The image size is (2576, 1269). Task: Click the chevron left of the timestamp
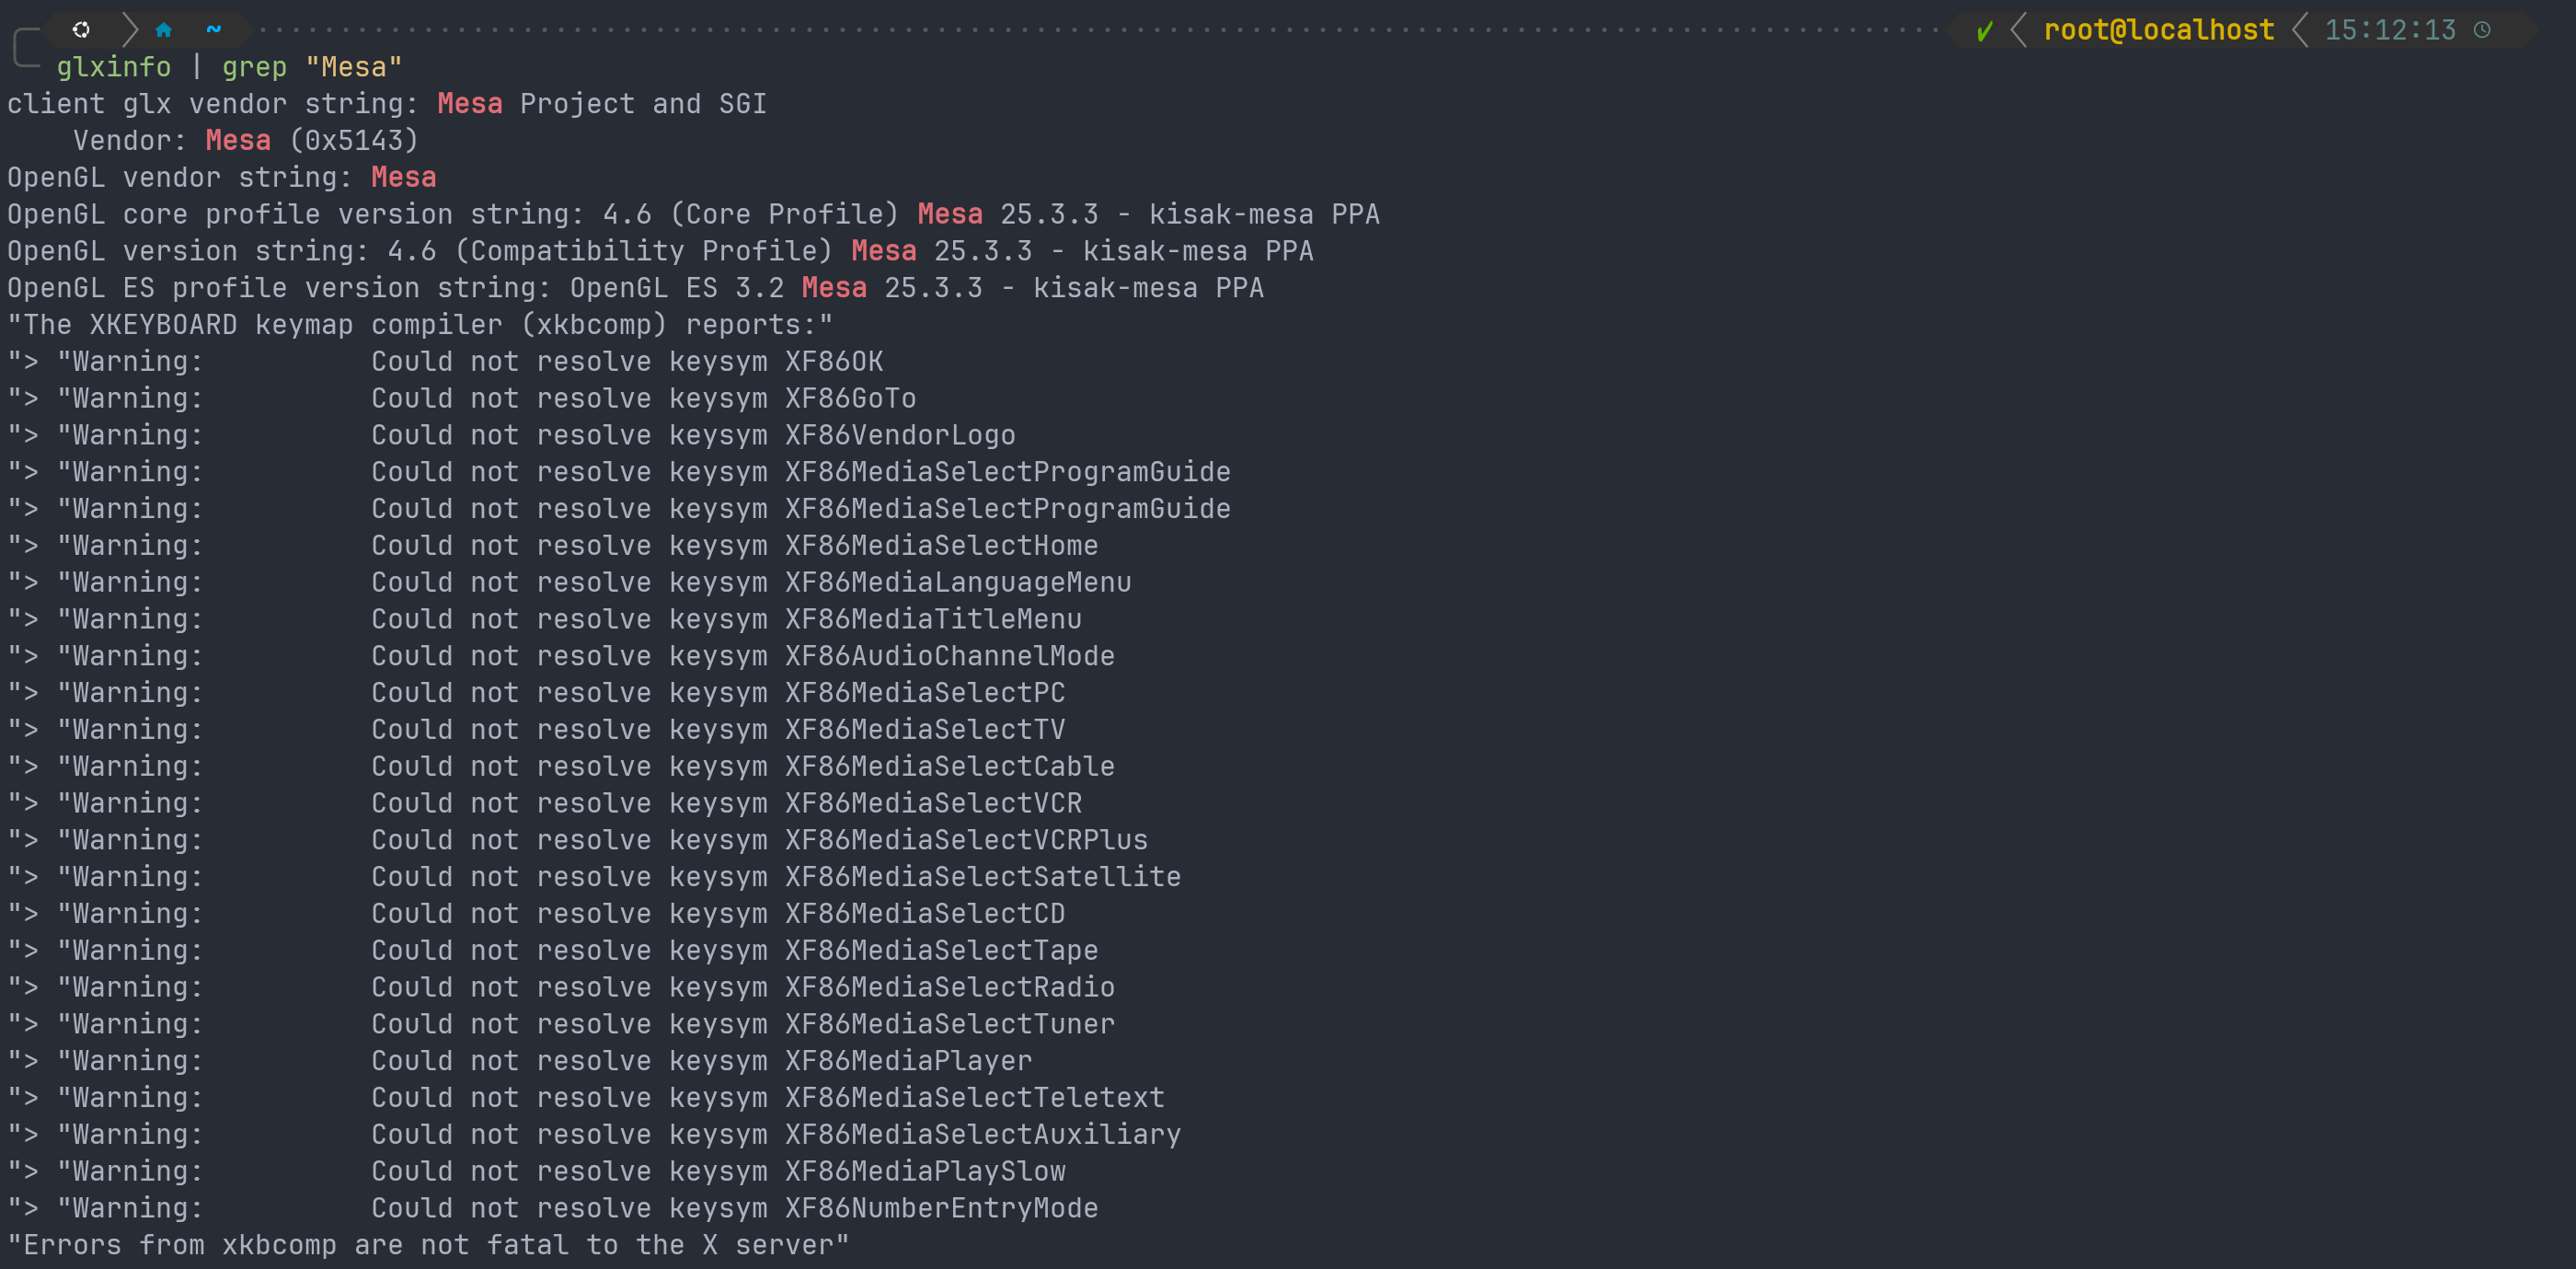pos(2300,30)
